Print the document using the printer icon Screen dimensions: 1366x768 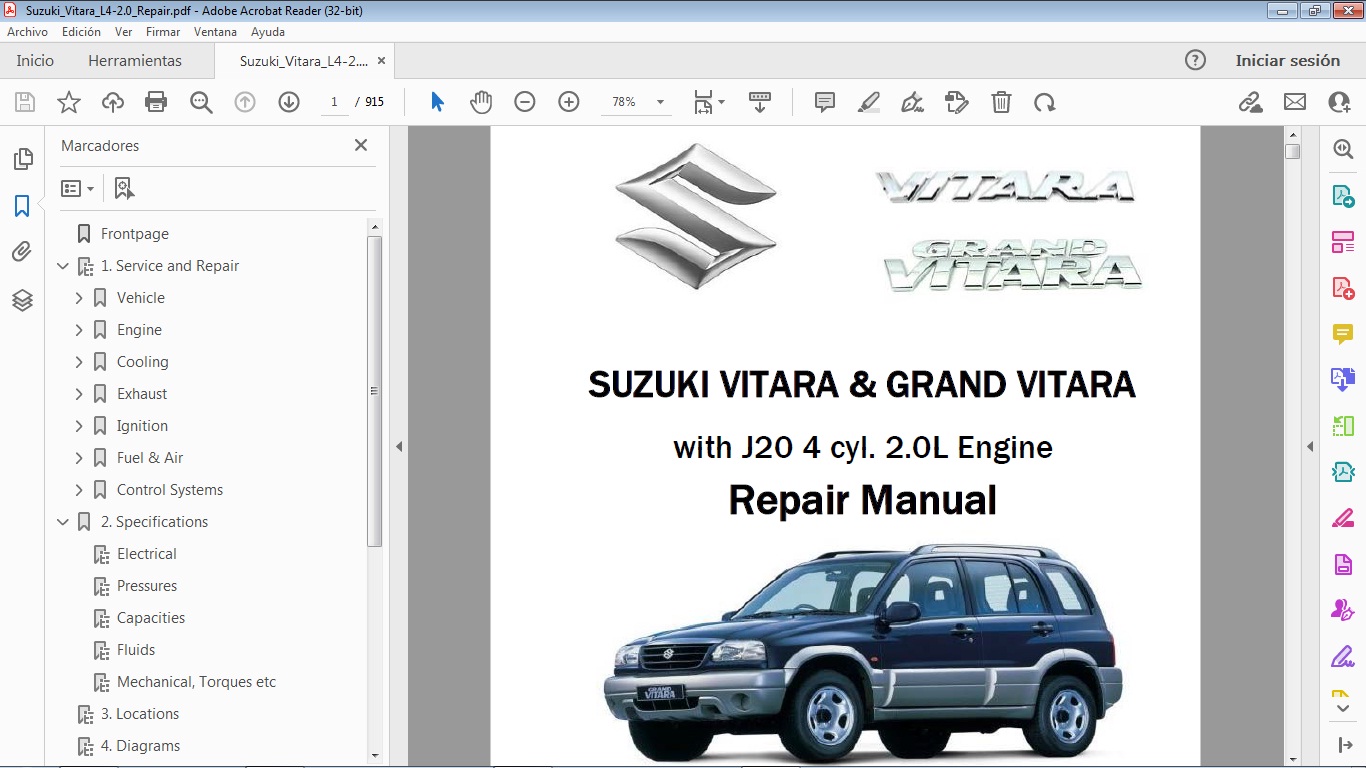point(156,102)
